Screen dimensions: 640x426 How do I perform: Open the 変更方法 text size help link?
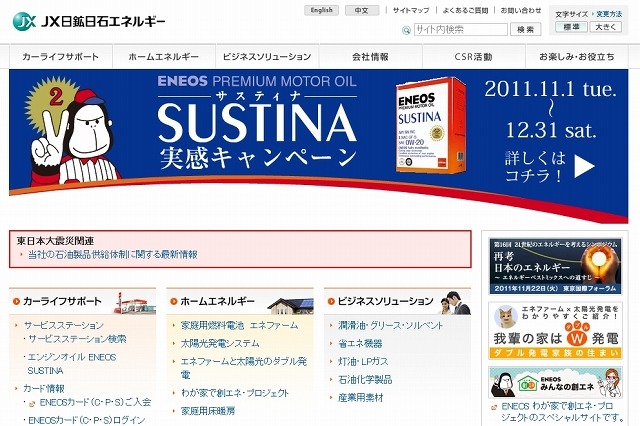tap(609, 14)
